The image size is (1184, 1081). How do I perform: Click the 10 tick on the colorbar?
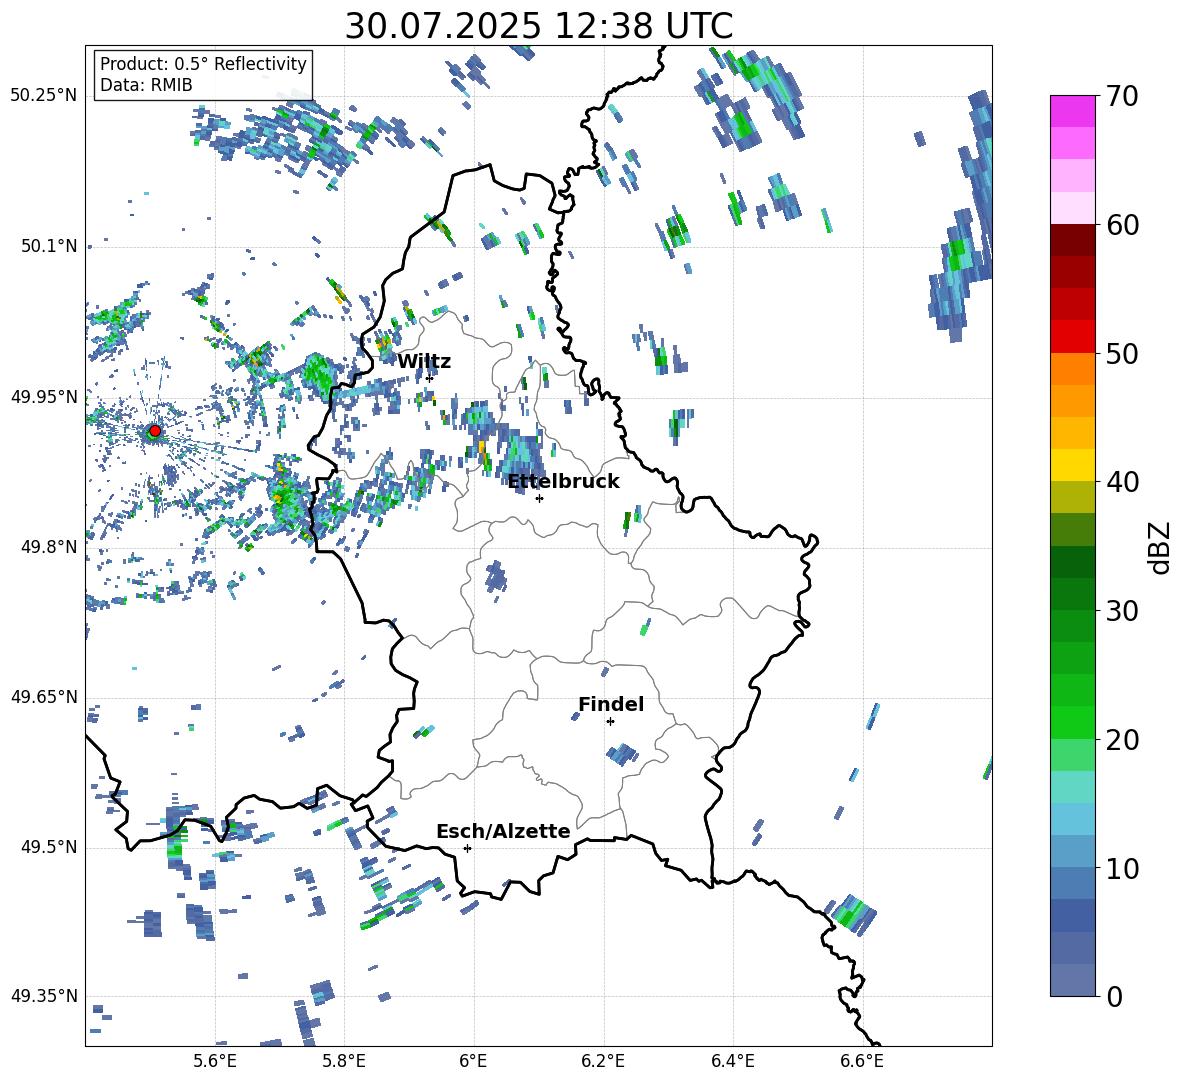coord(1122,868)
